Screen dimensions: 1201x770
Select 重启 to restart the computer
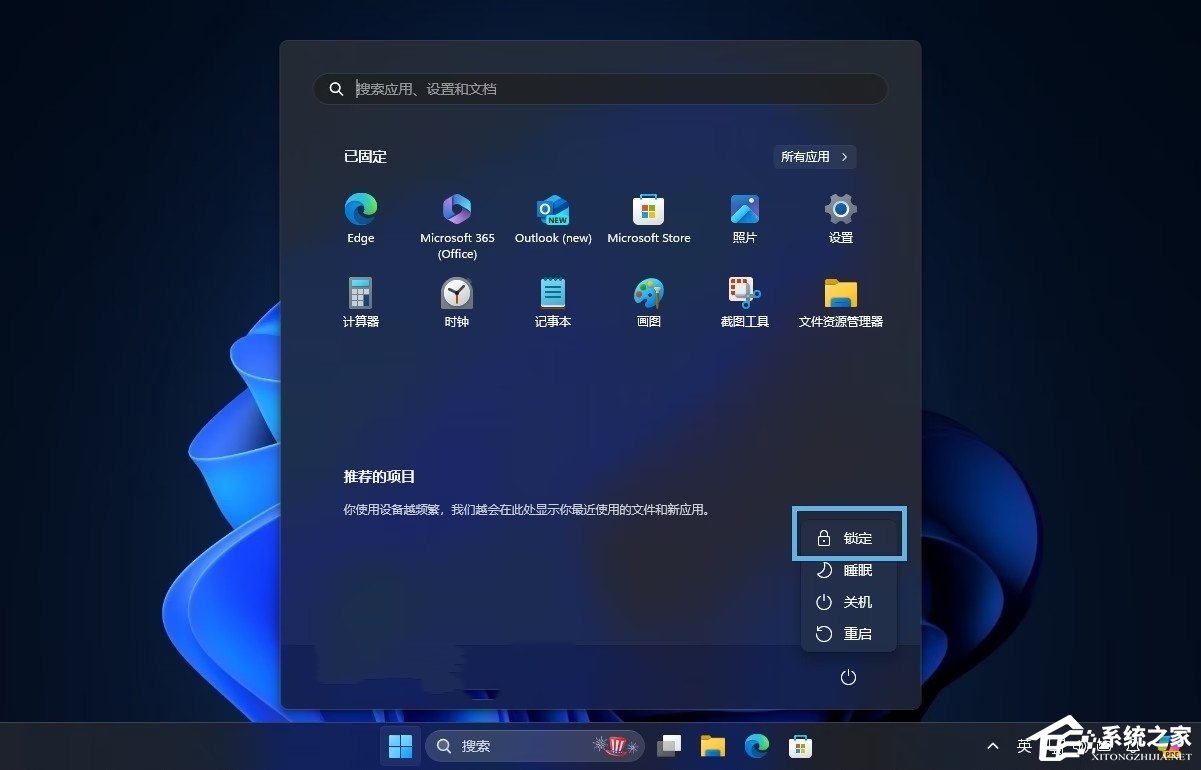[849, 633]
